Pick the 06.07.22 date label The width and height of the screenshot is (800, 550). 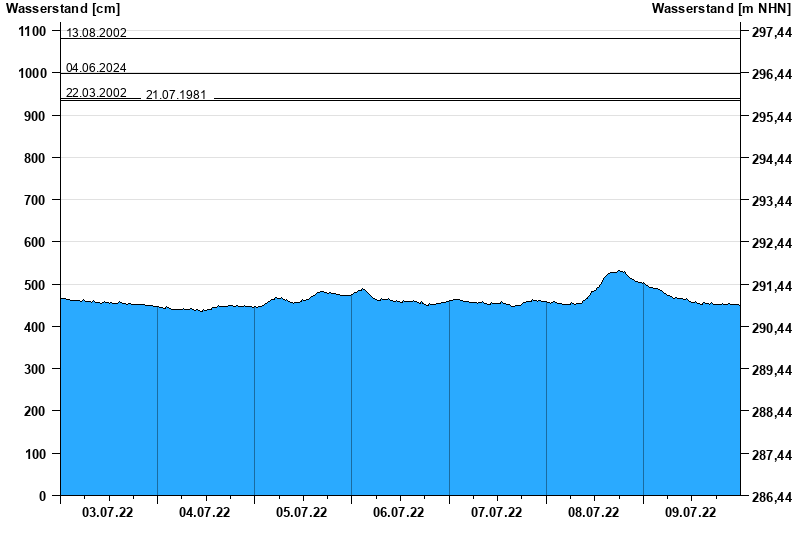[399, 513]
